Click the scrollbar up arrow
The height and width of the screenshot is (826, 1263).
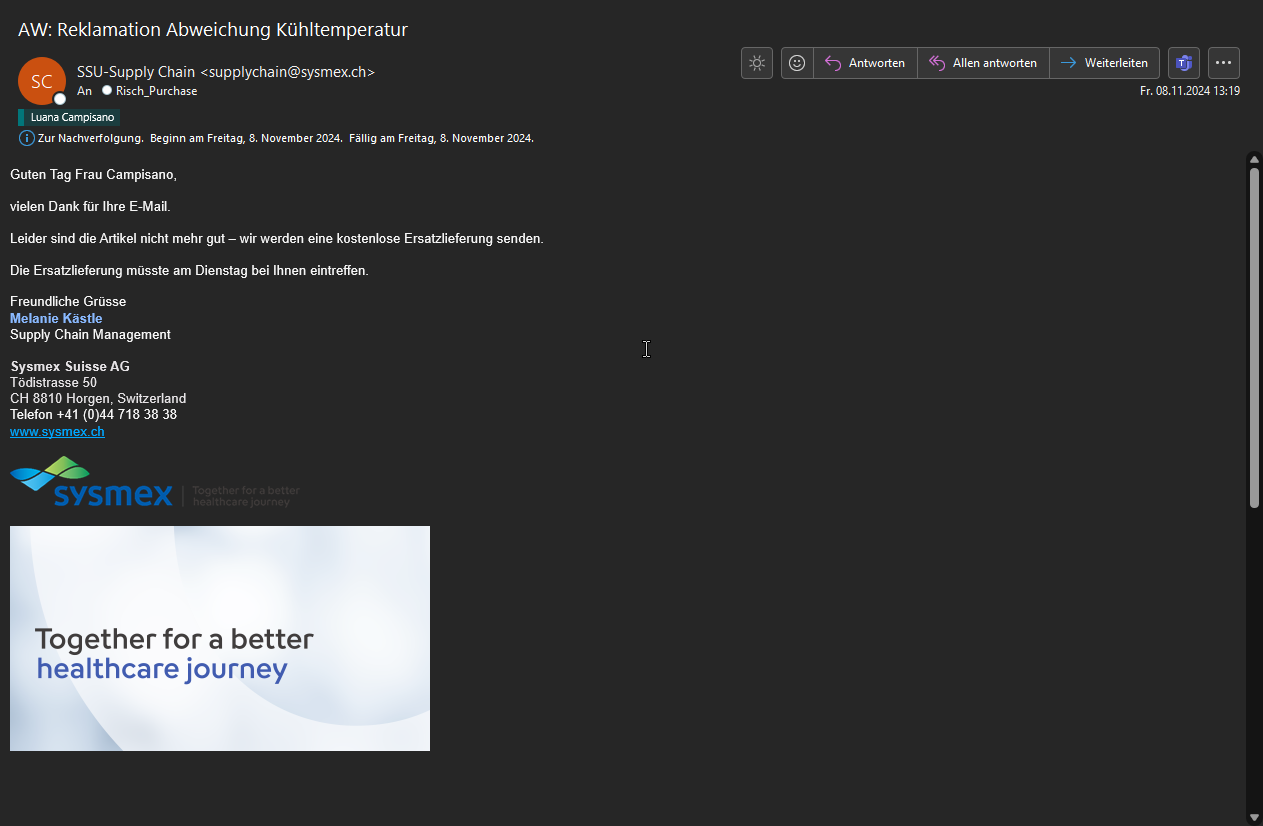1254,159
